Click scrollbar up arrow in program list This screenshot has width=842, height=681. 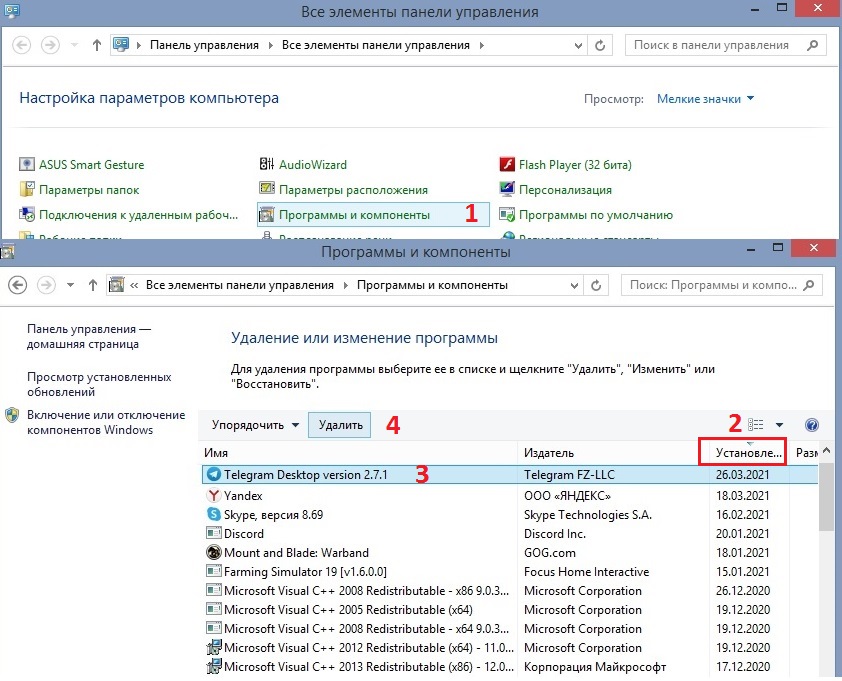[x=826, y=451]
